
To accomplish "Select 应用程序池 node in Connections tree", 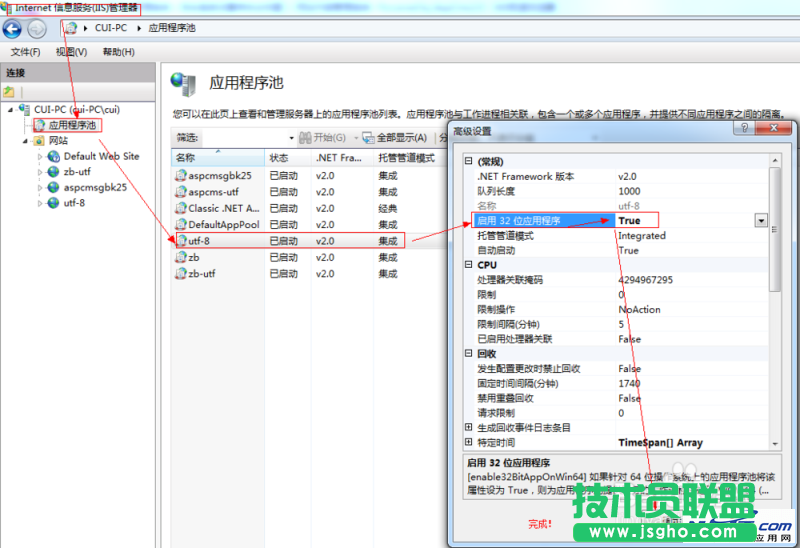I will (72, 125).
